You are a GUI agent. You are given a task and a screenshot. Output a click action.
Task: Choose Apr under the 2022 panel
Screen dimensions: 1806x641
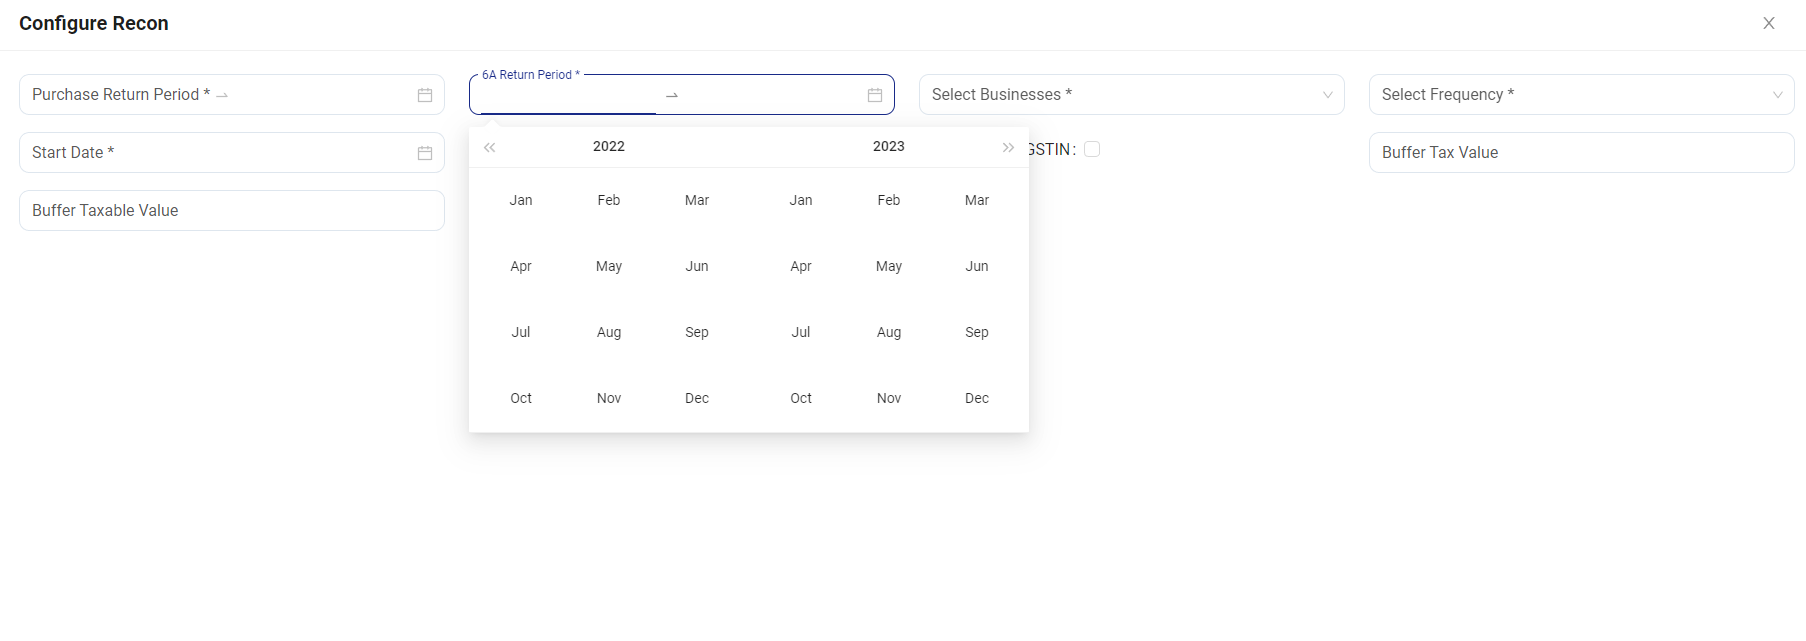[521, 266]
